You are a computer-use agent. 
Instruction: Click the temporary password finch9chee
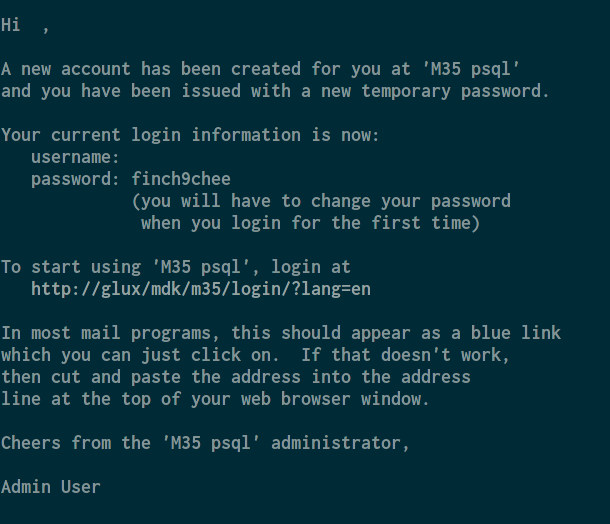[x=181, y=179]
